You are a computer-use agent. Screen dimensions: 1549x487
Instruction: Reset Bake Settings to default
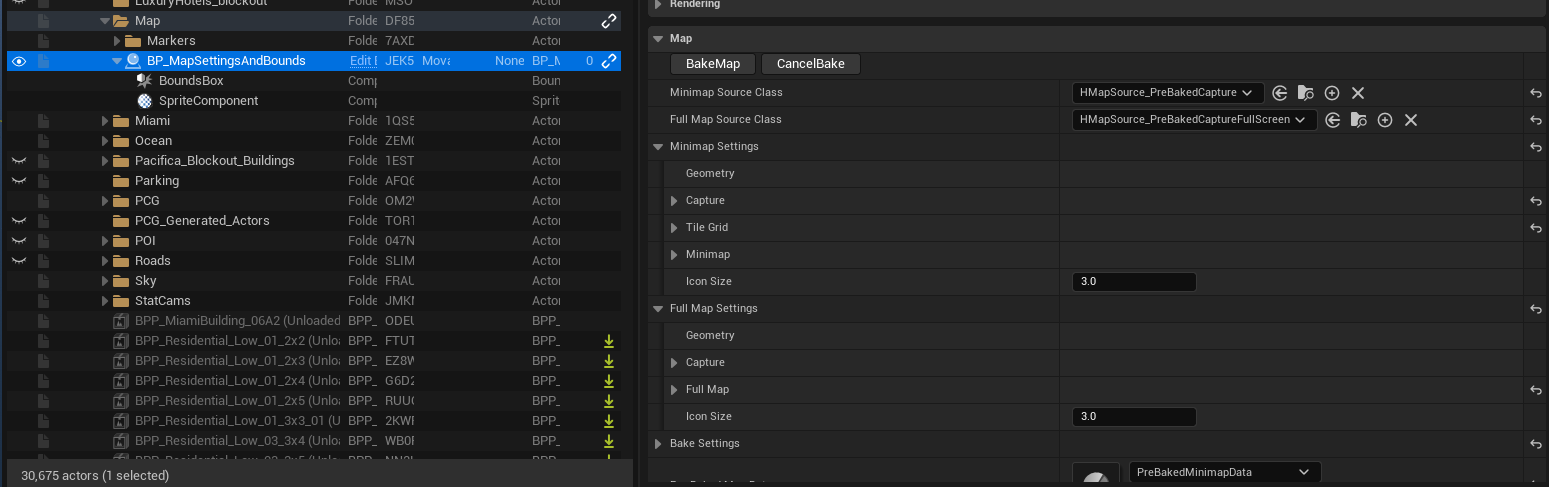coord(1536,444)
